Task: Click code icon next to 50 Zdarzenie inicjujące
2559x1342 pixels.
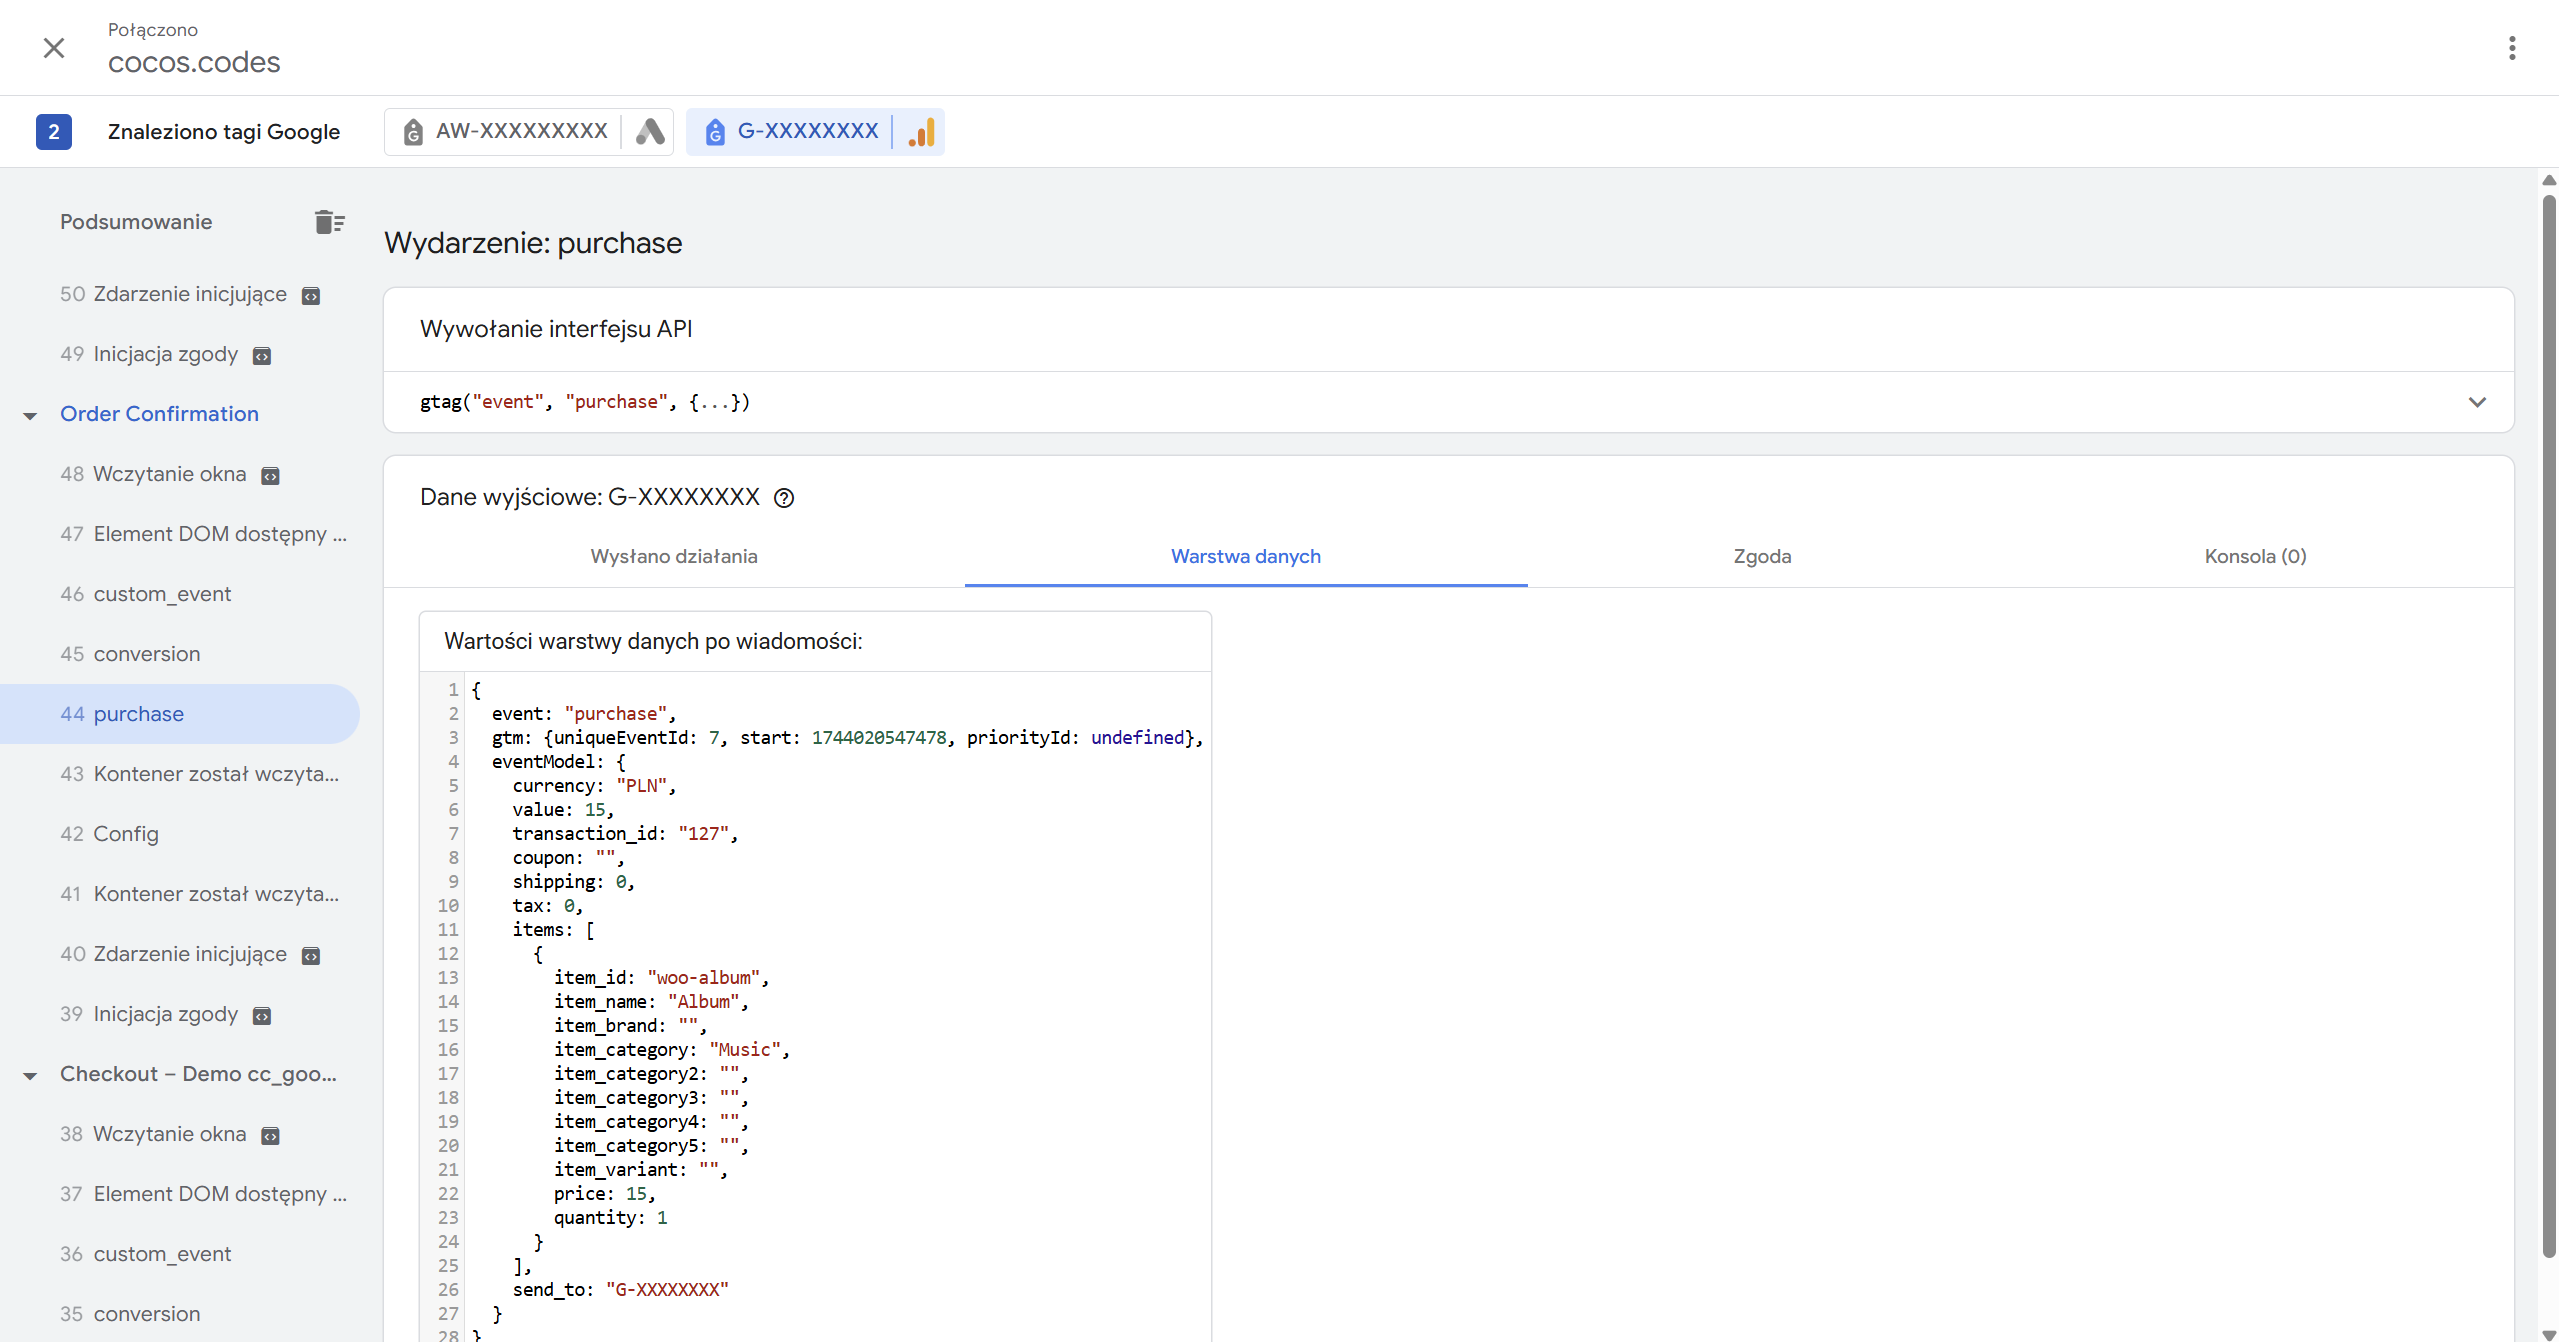Action: [311, 296]
